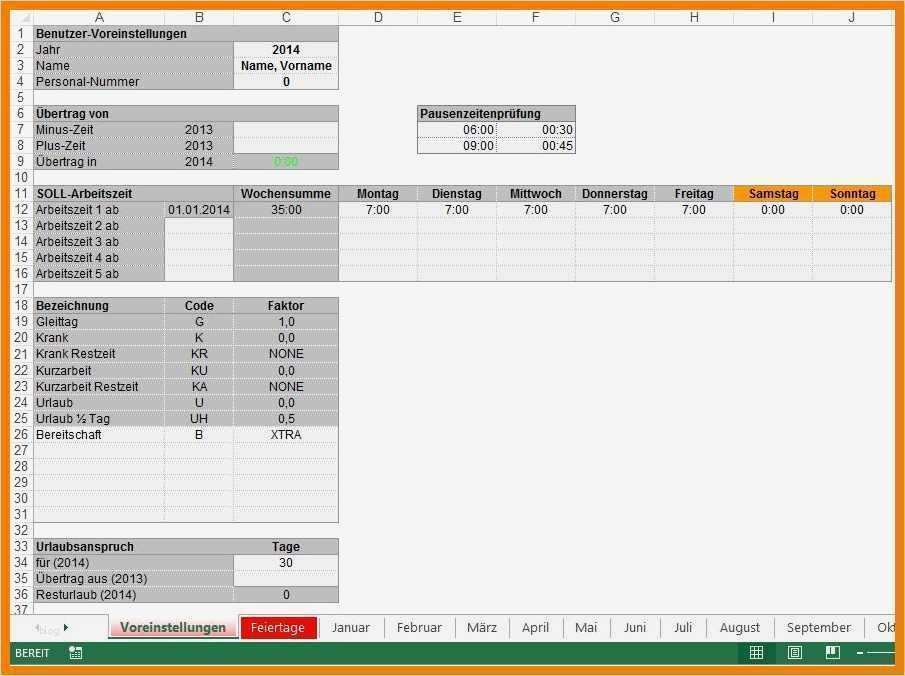Image resolution: width=905 pixels, height=676 pixels.
Task: Switch to Normal view icon
Action: click(756, 653)
